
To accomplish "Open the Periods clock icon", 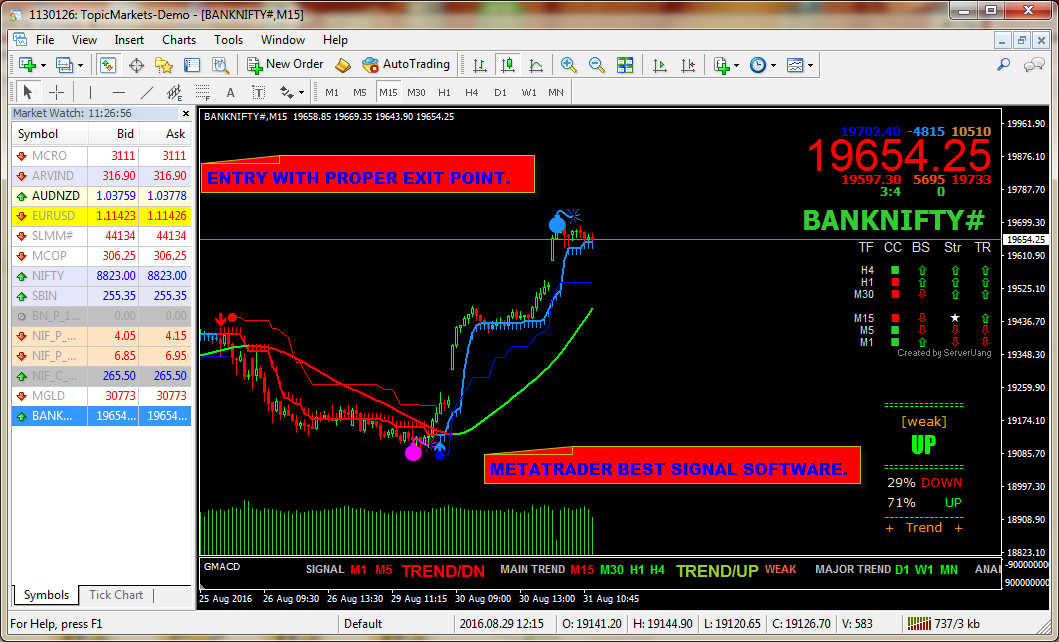I will click(758, 65).
